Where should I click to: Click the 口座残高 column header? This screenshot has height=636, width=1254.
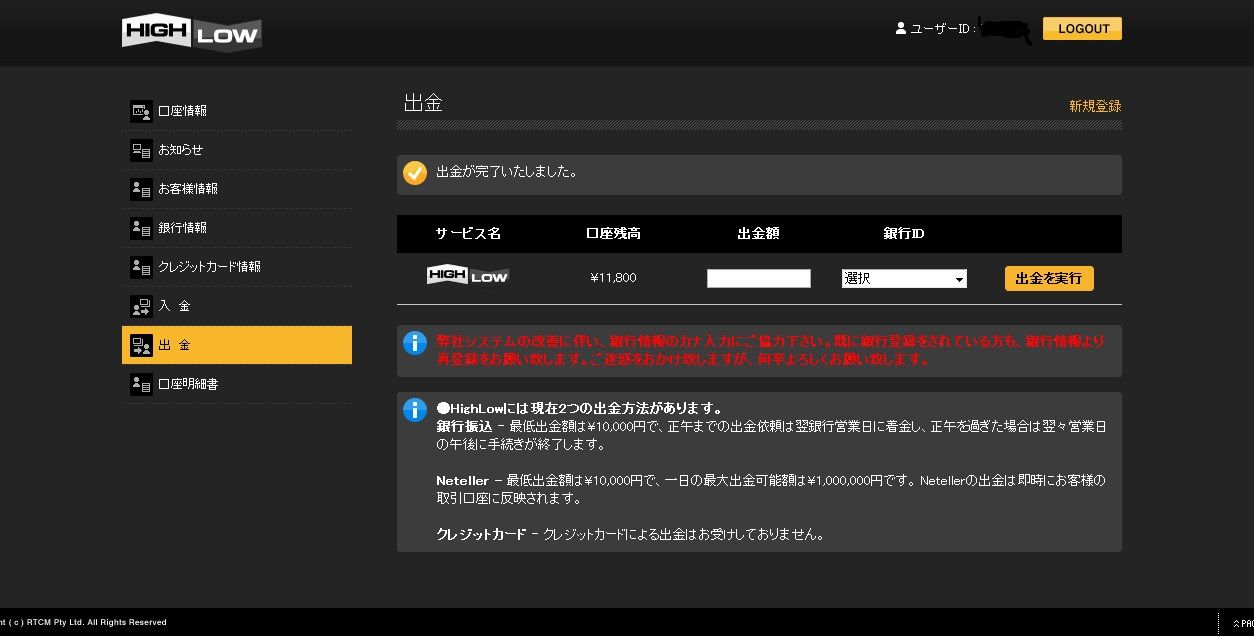pyautogui.click(x=613, y=234)
